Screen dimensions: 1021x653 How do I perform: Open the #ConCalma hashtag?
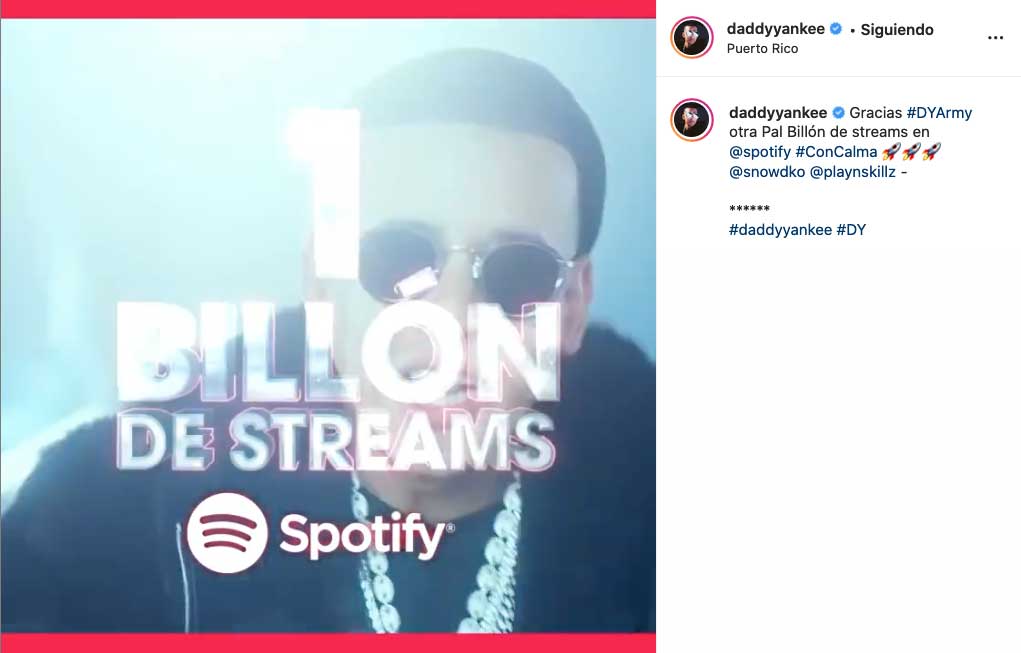tap(836, 152)
